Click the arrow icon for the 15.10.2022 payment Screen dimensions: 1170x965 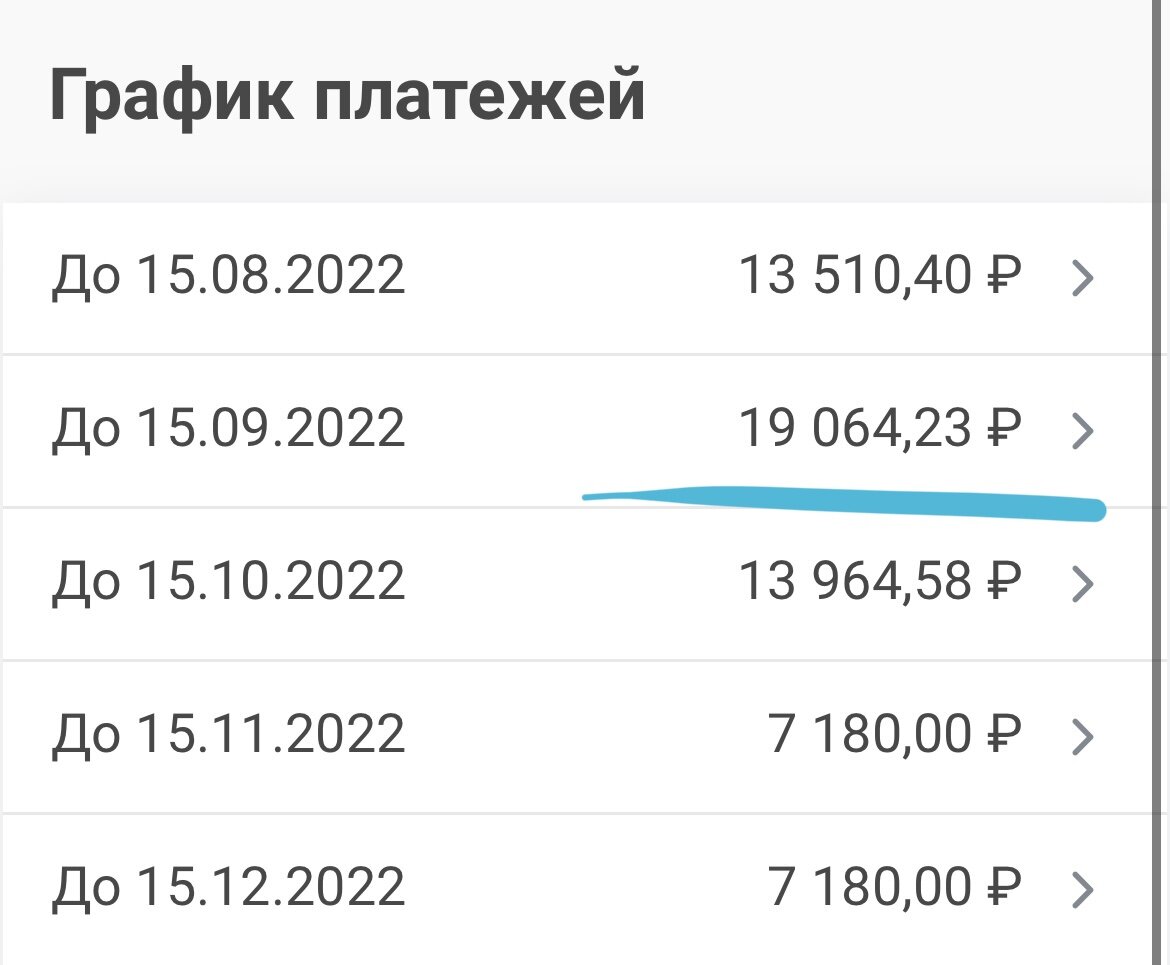click(x=1083, y=583)
